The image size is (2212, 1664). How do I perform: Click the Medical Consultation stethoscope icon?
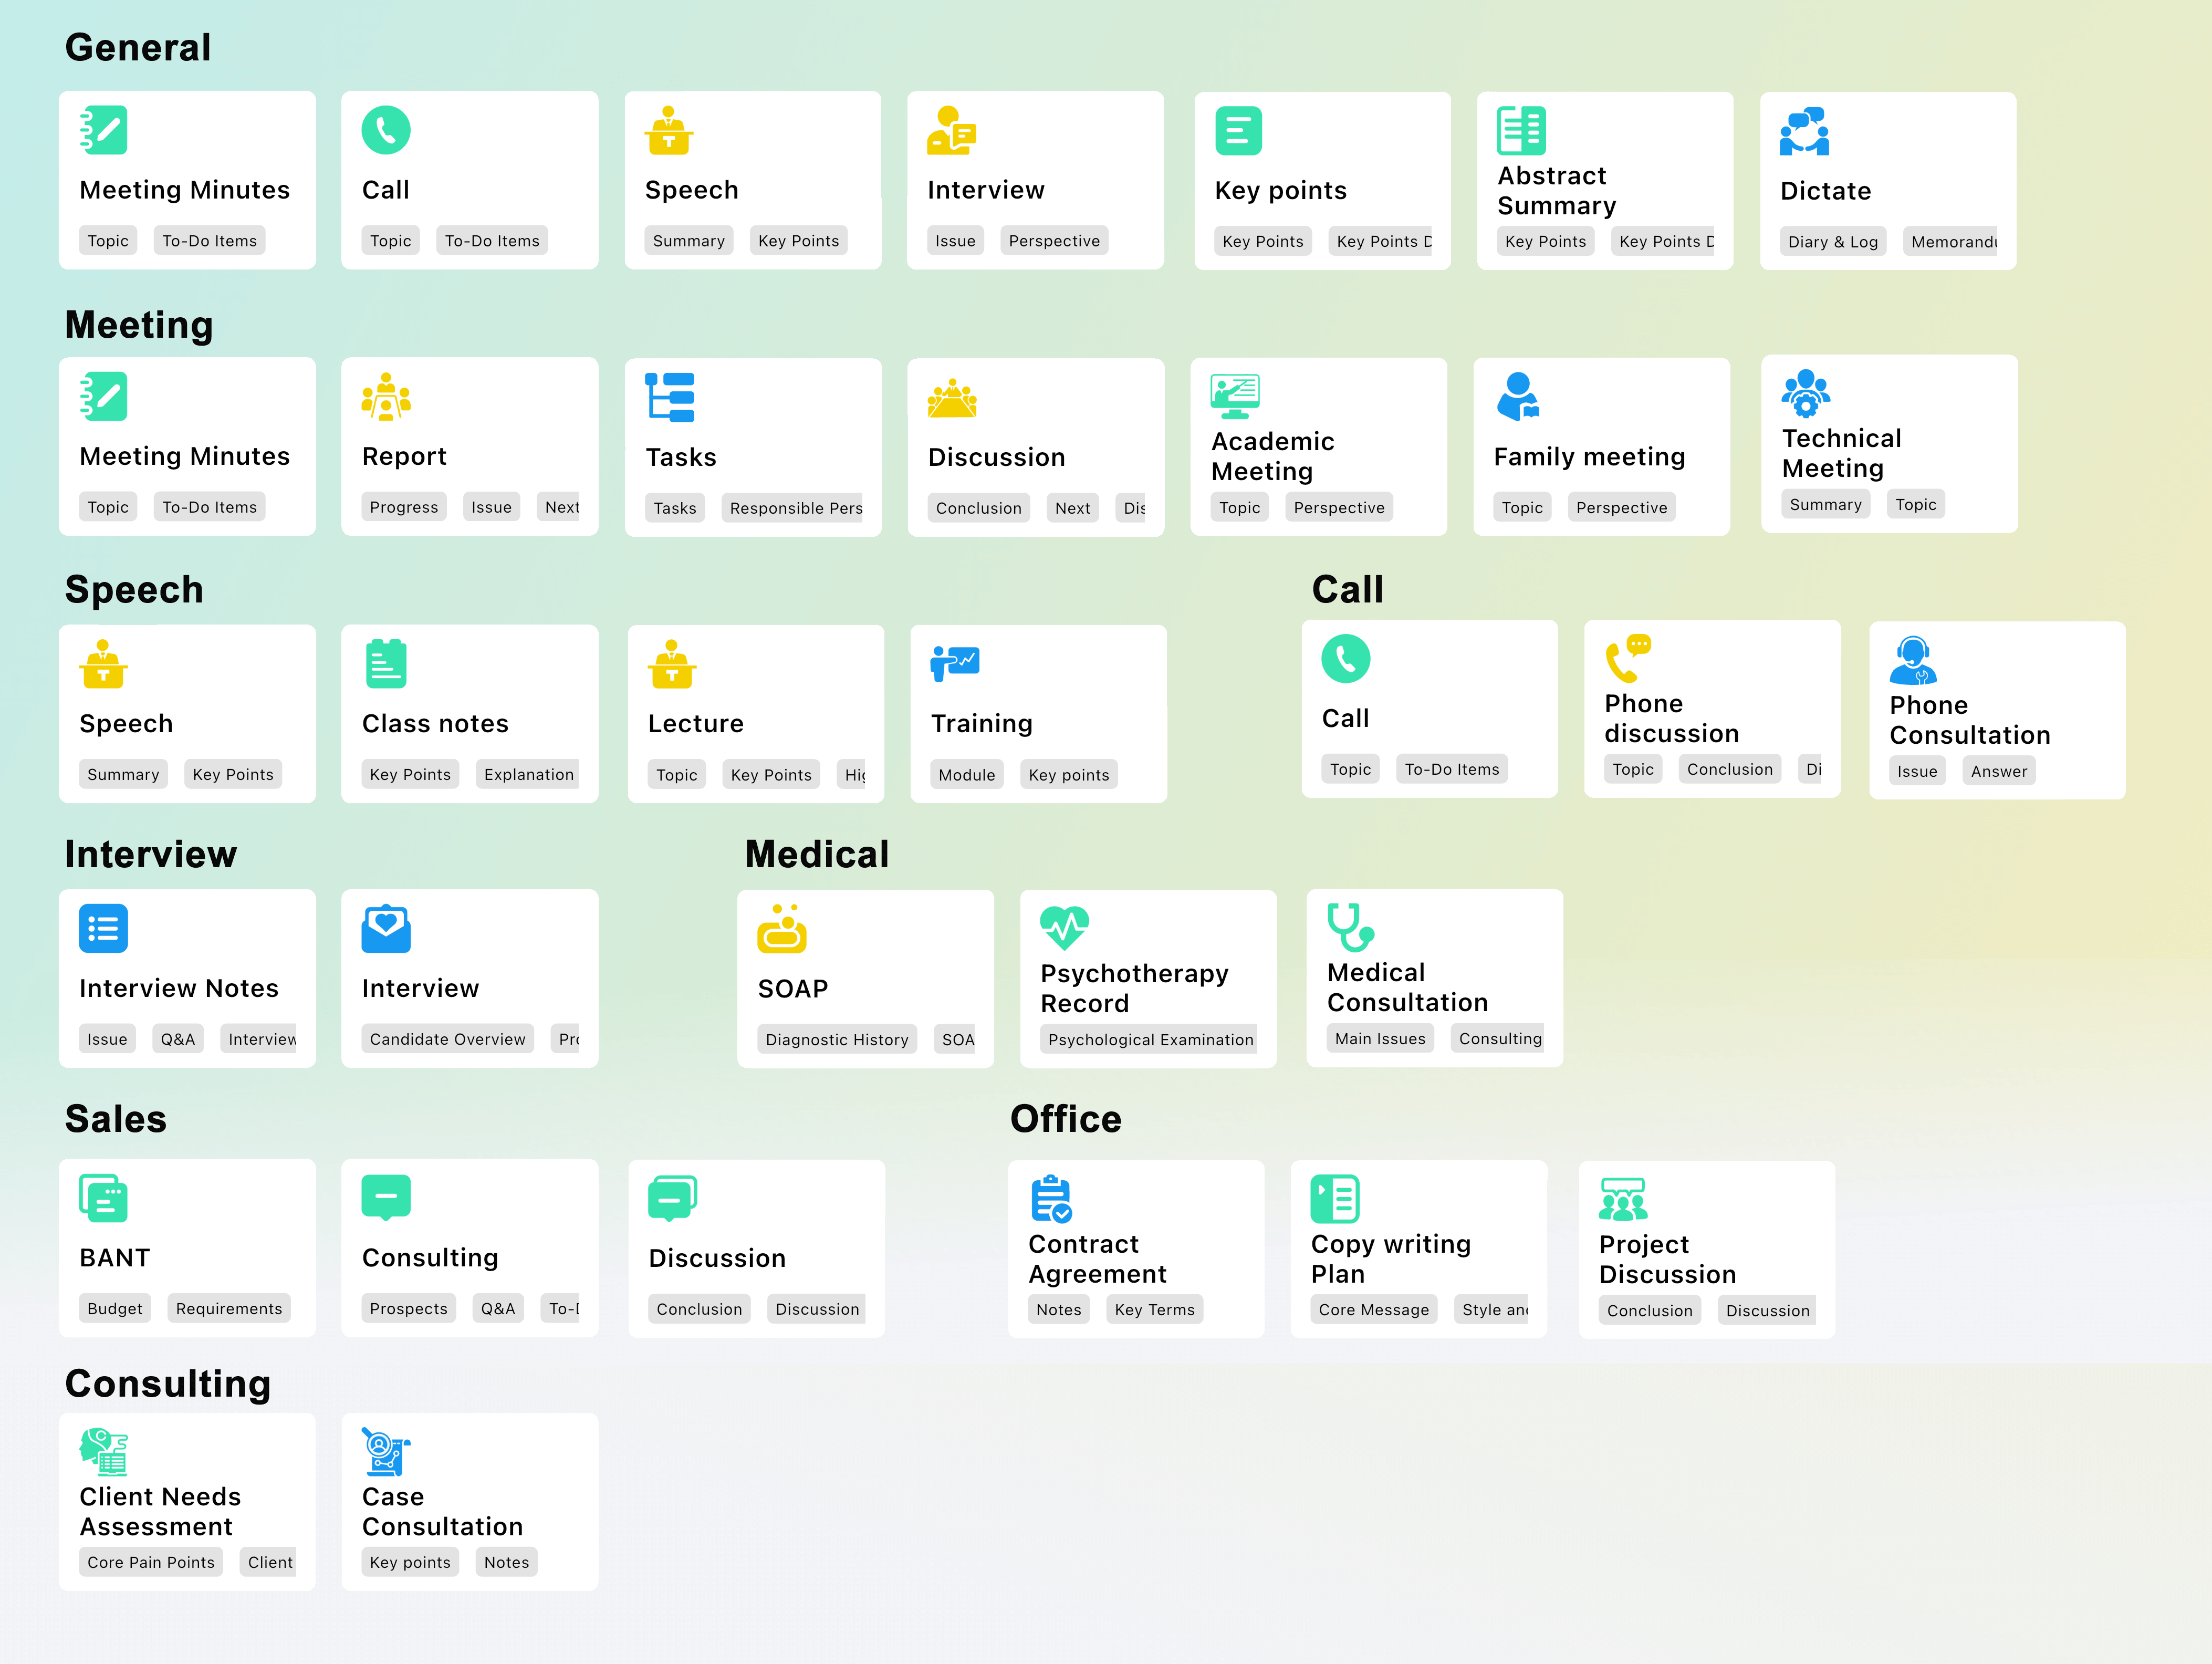click(x=1350, y=927)
